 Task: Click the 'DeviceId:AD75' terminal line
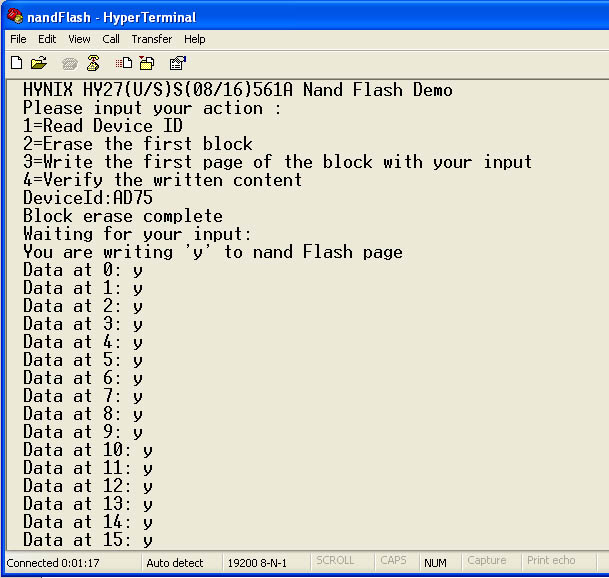pyautogui.click(x=88, y=198)
